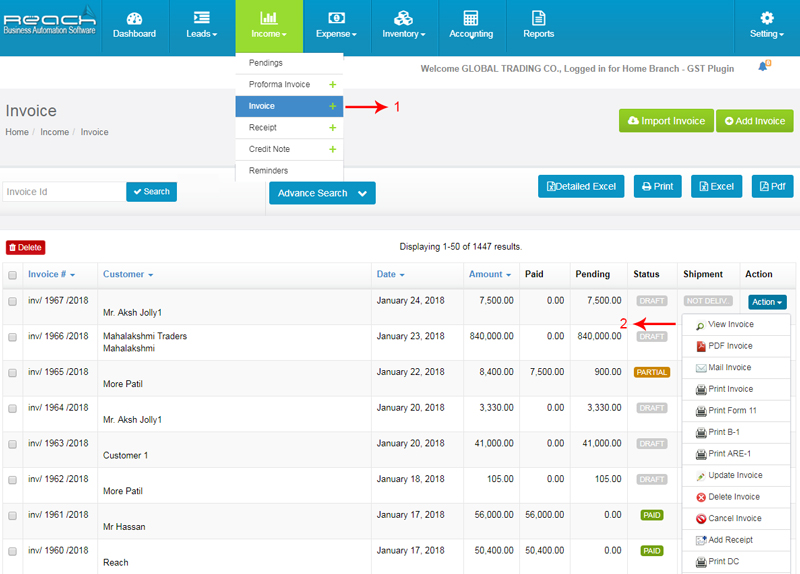The image size is (800, 574).
Task: Click the Print B-1 printer icon
Action: [701, 433]
